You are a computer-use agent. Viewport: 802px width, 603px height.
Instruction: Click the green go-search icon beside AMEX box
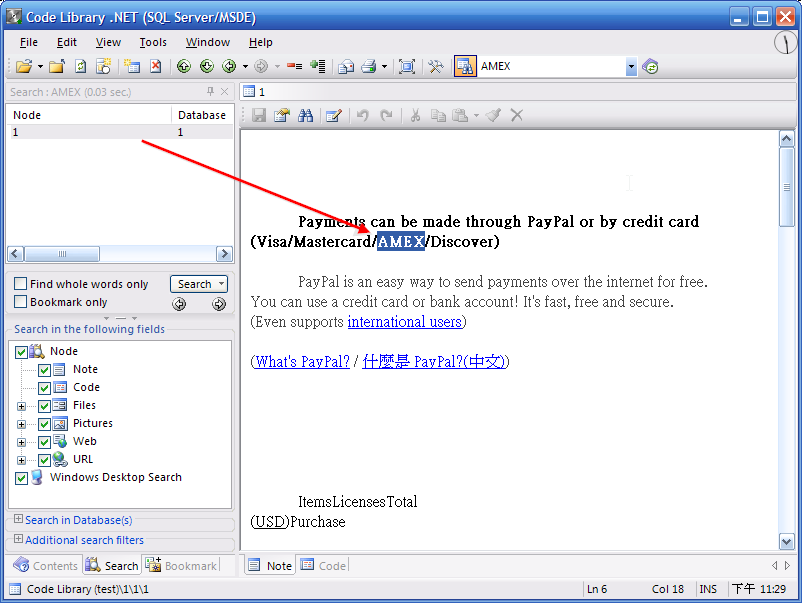coord(651,66)
